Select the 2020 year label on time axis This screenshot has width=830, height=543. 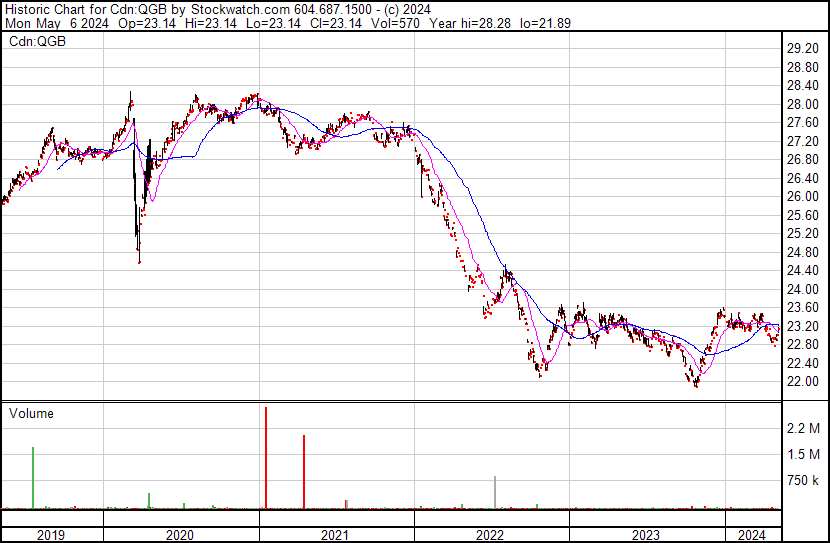pyautogui.click(x=180, y=535)
